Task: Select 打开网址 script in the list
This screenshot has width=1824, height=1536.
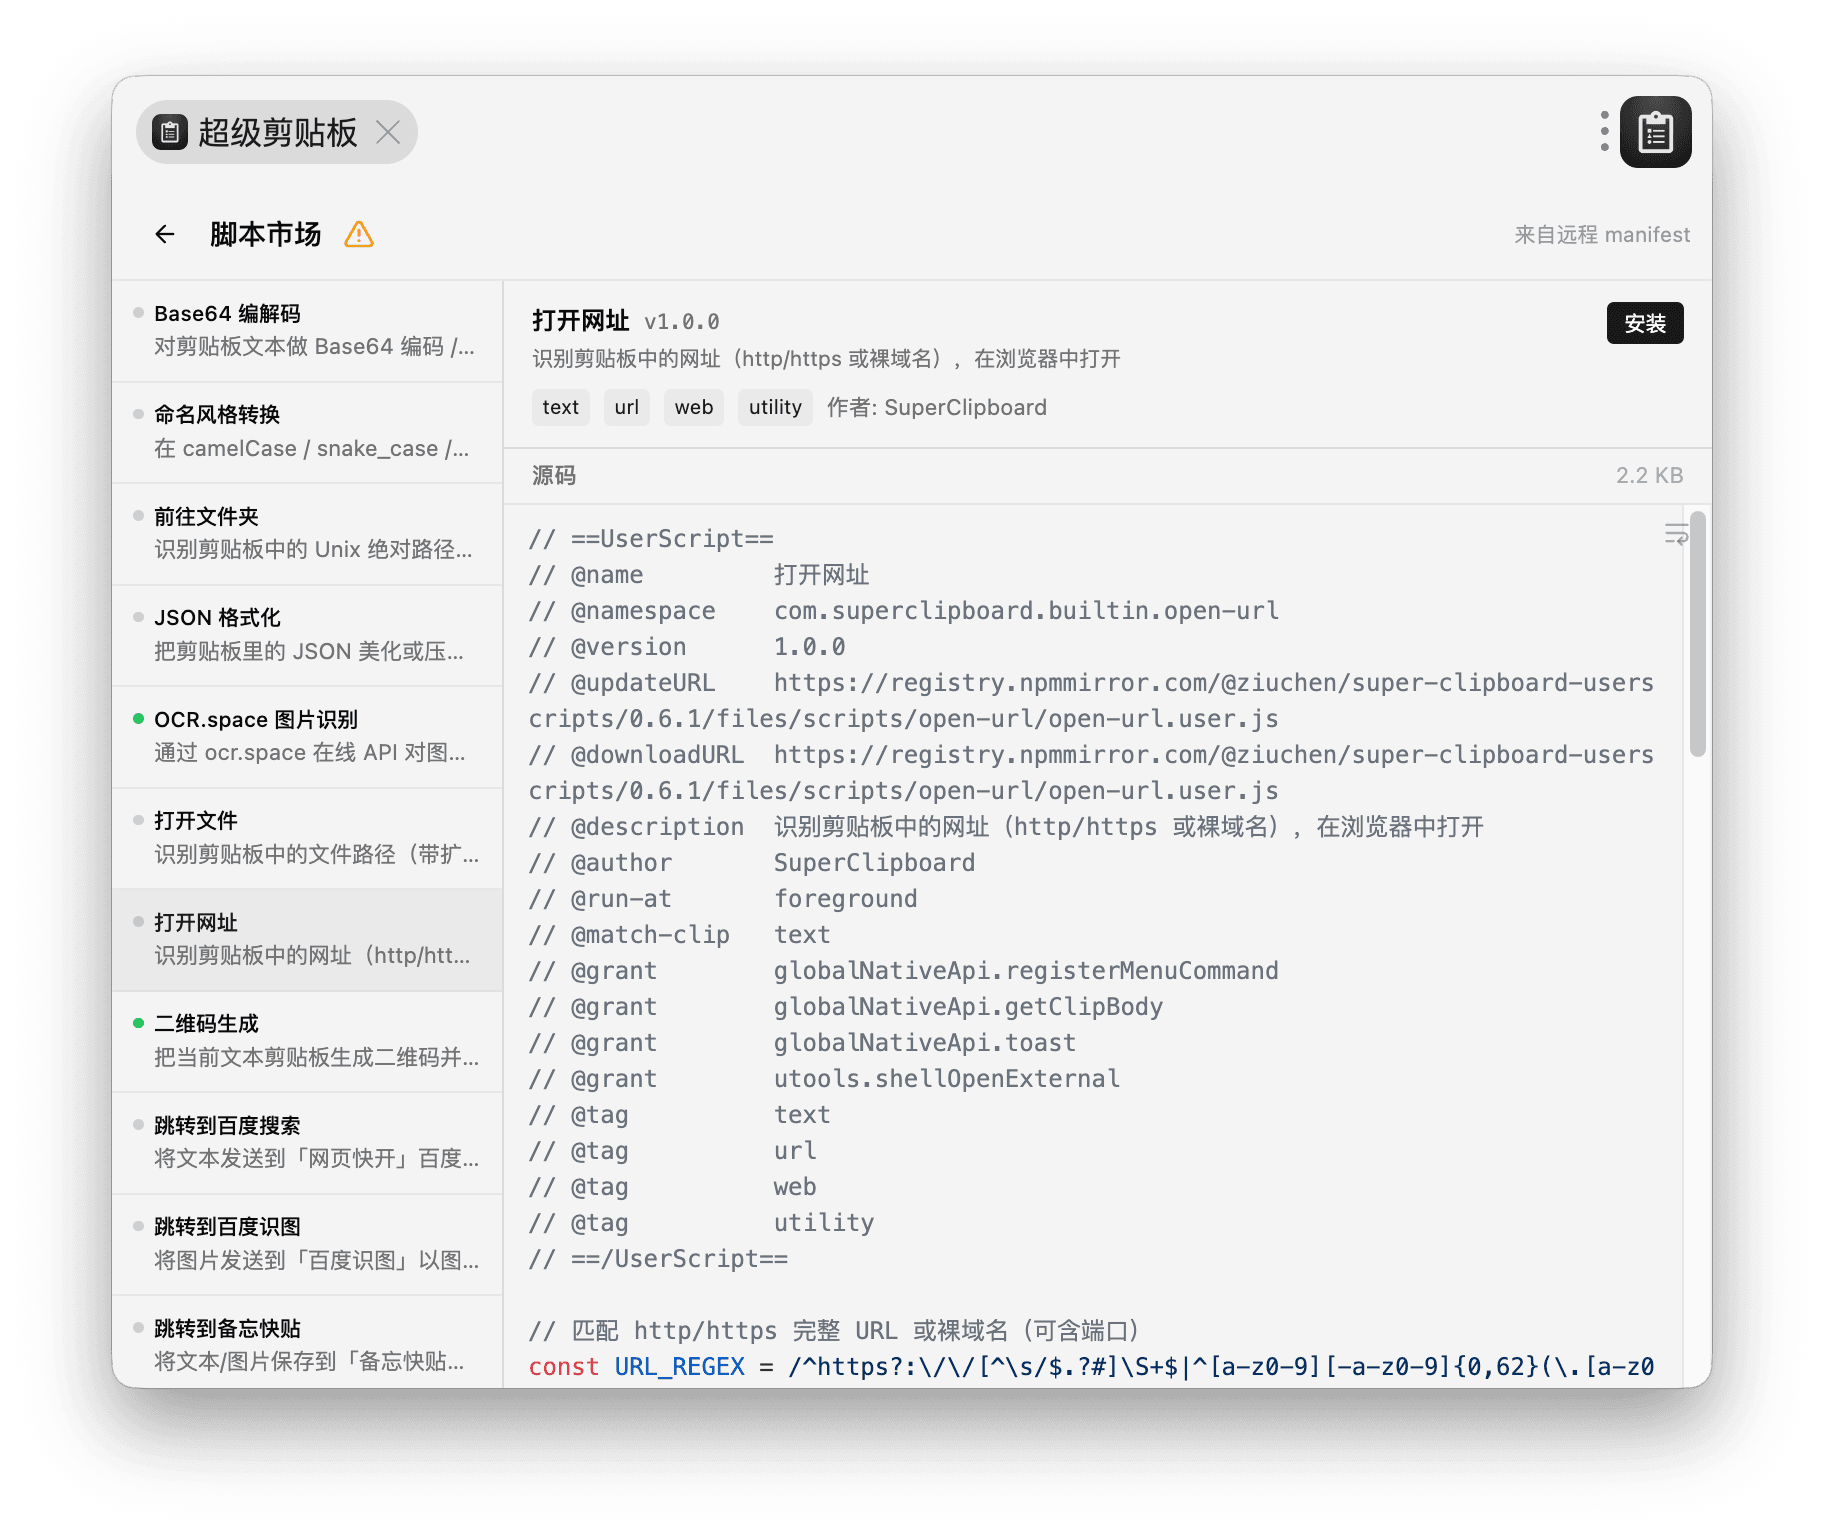Action: [x=307, y=940]
